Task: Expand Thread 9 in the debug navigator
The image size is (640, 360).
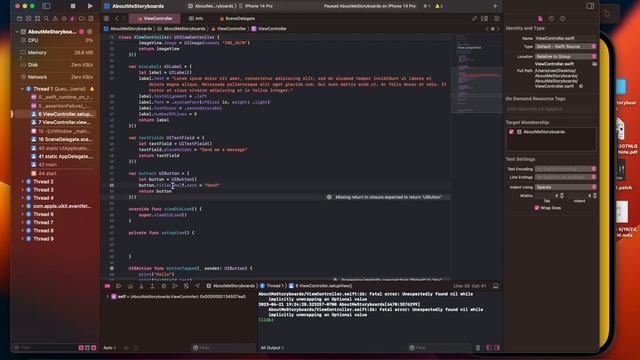Action: pyautogui.click(x=22, y=239)
